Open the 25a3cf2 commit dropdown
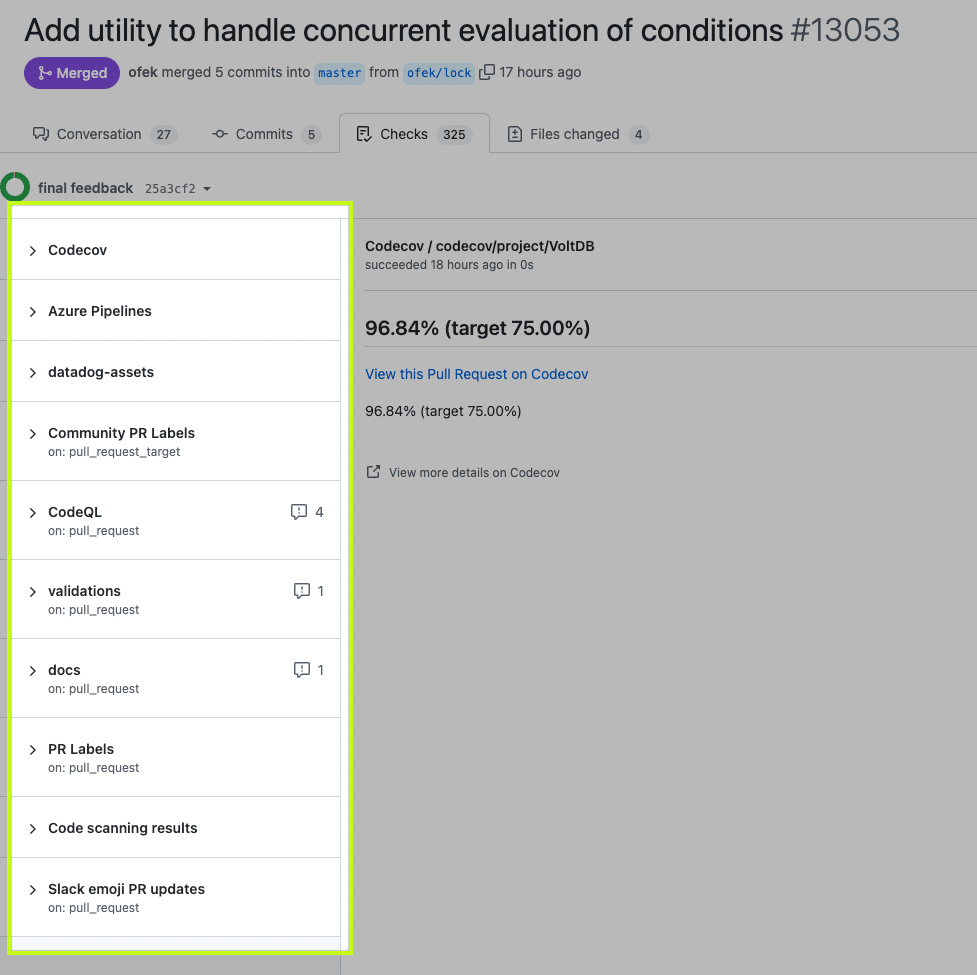Viewport: 977px width, 975px height. [177, 188]
